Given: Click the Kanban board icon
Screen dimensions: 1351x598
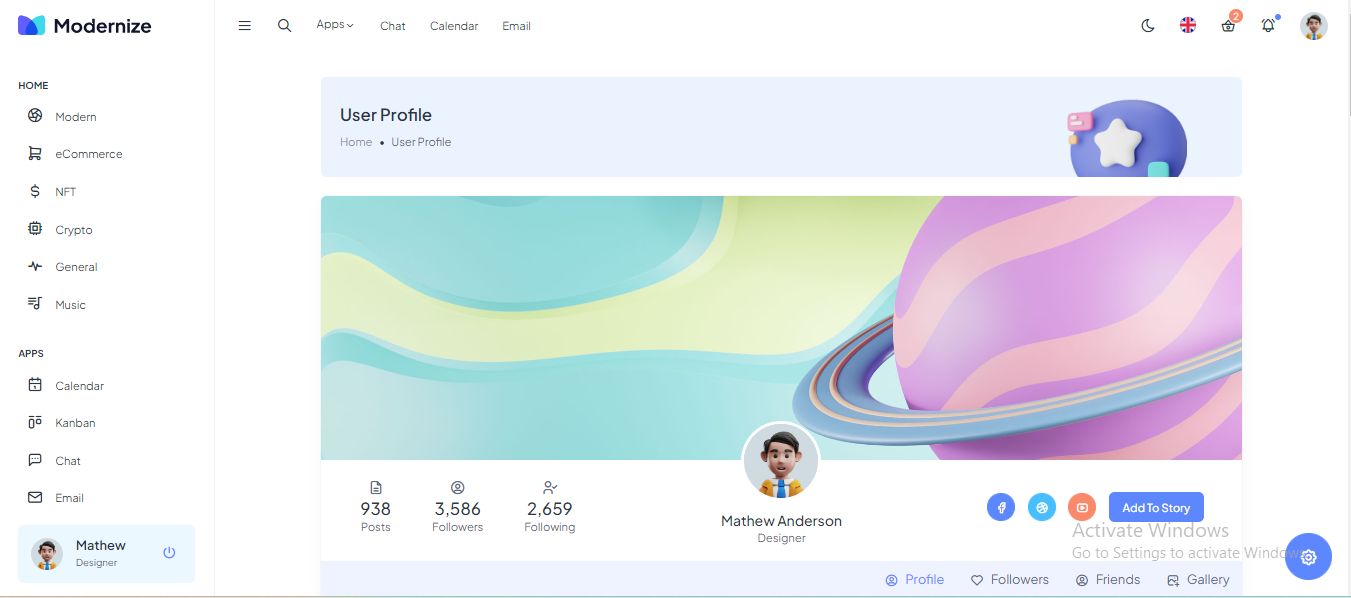Looking at the screenshot, I should tap(35, 422).
